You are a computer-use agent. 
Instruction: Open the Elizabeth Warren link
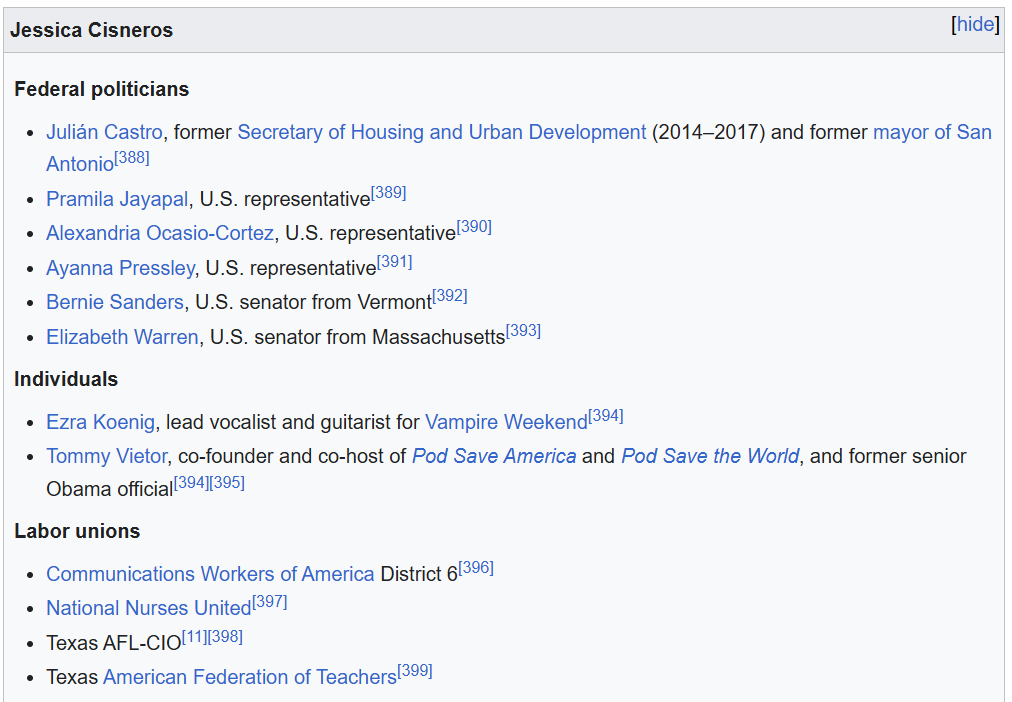click(122, 337)
